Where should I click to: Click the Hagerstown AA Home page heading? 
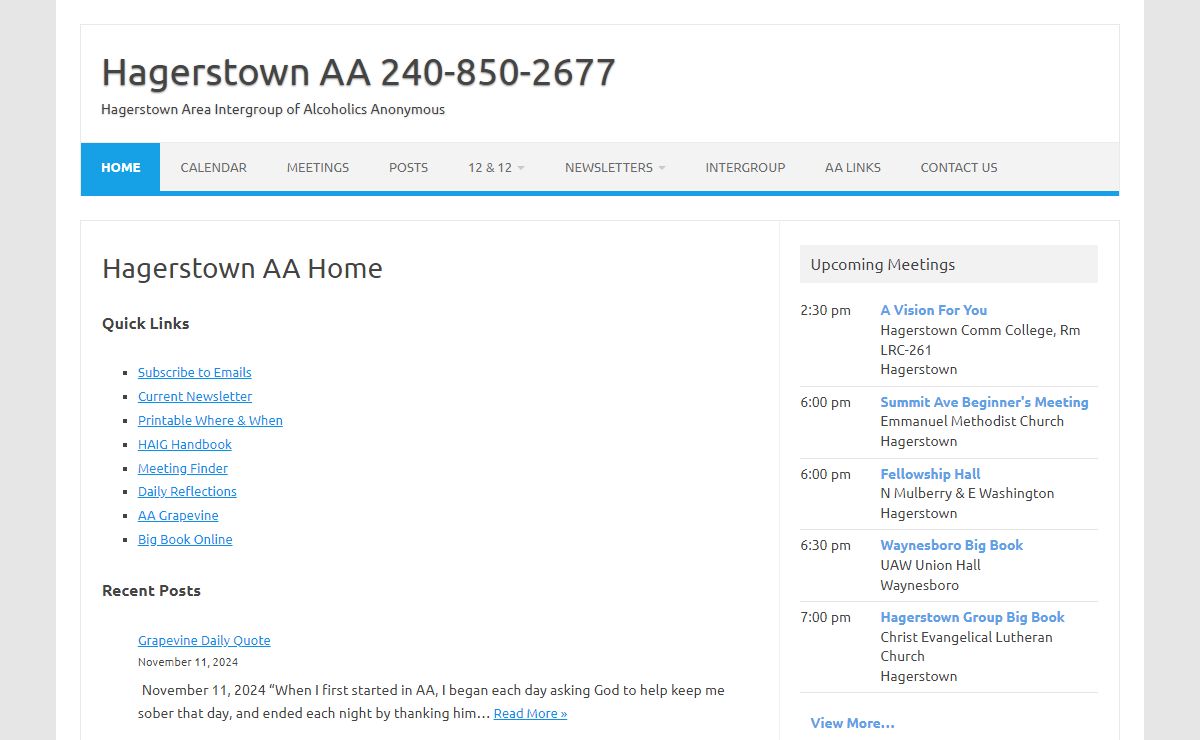pos(242,268)
